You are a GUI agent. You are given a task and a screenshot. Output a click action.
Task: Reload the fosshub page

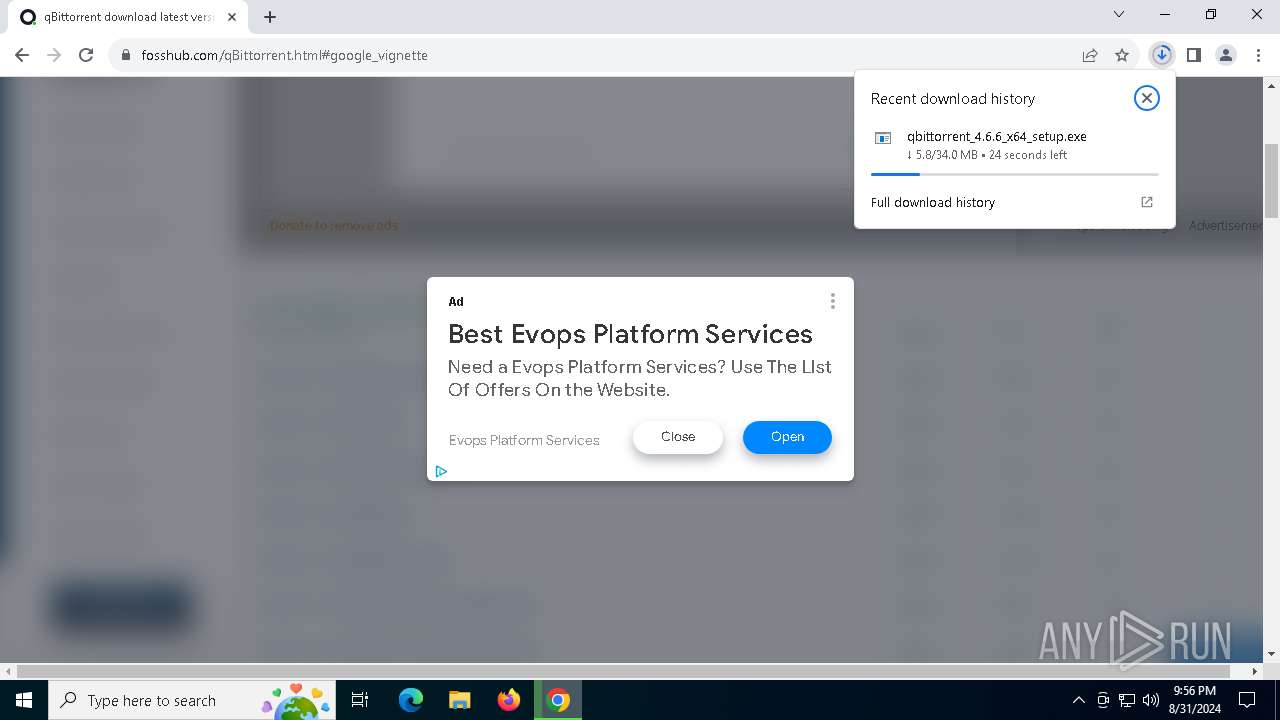(86, 55)
